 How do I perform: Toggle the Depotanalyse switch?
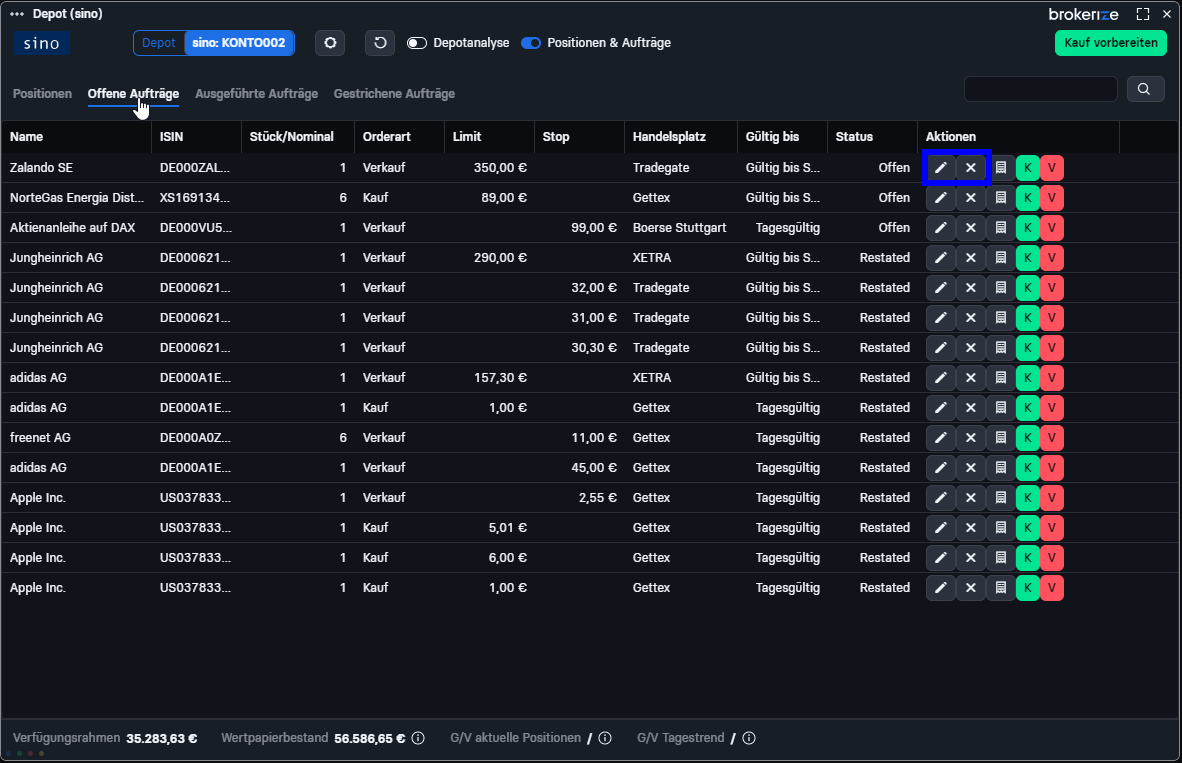coord(417,43)
